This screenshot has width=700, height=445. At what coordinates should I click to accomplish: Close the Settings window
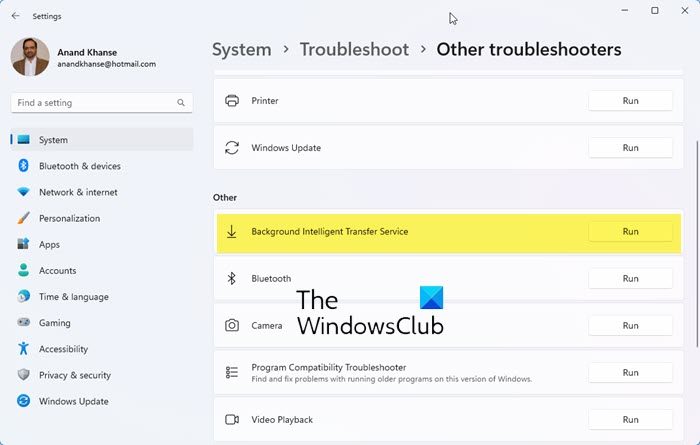pyautogui.click(x=684, y=10)
